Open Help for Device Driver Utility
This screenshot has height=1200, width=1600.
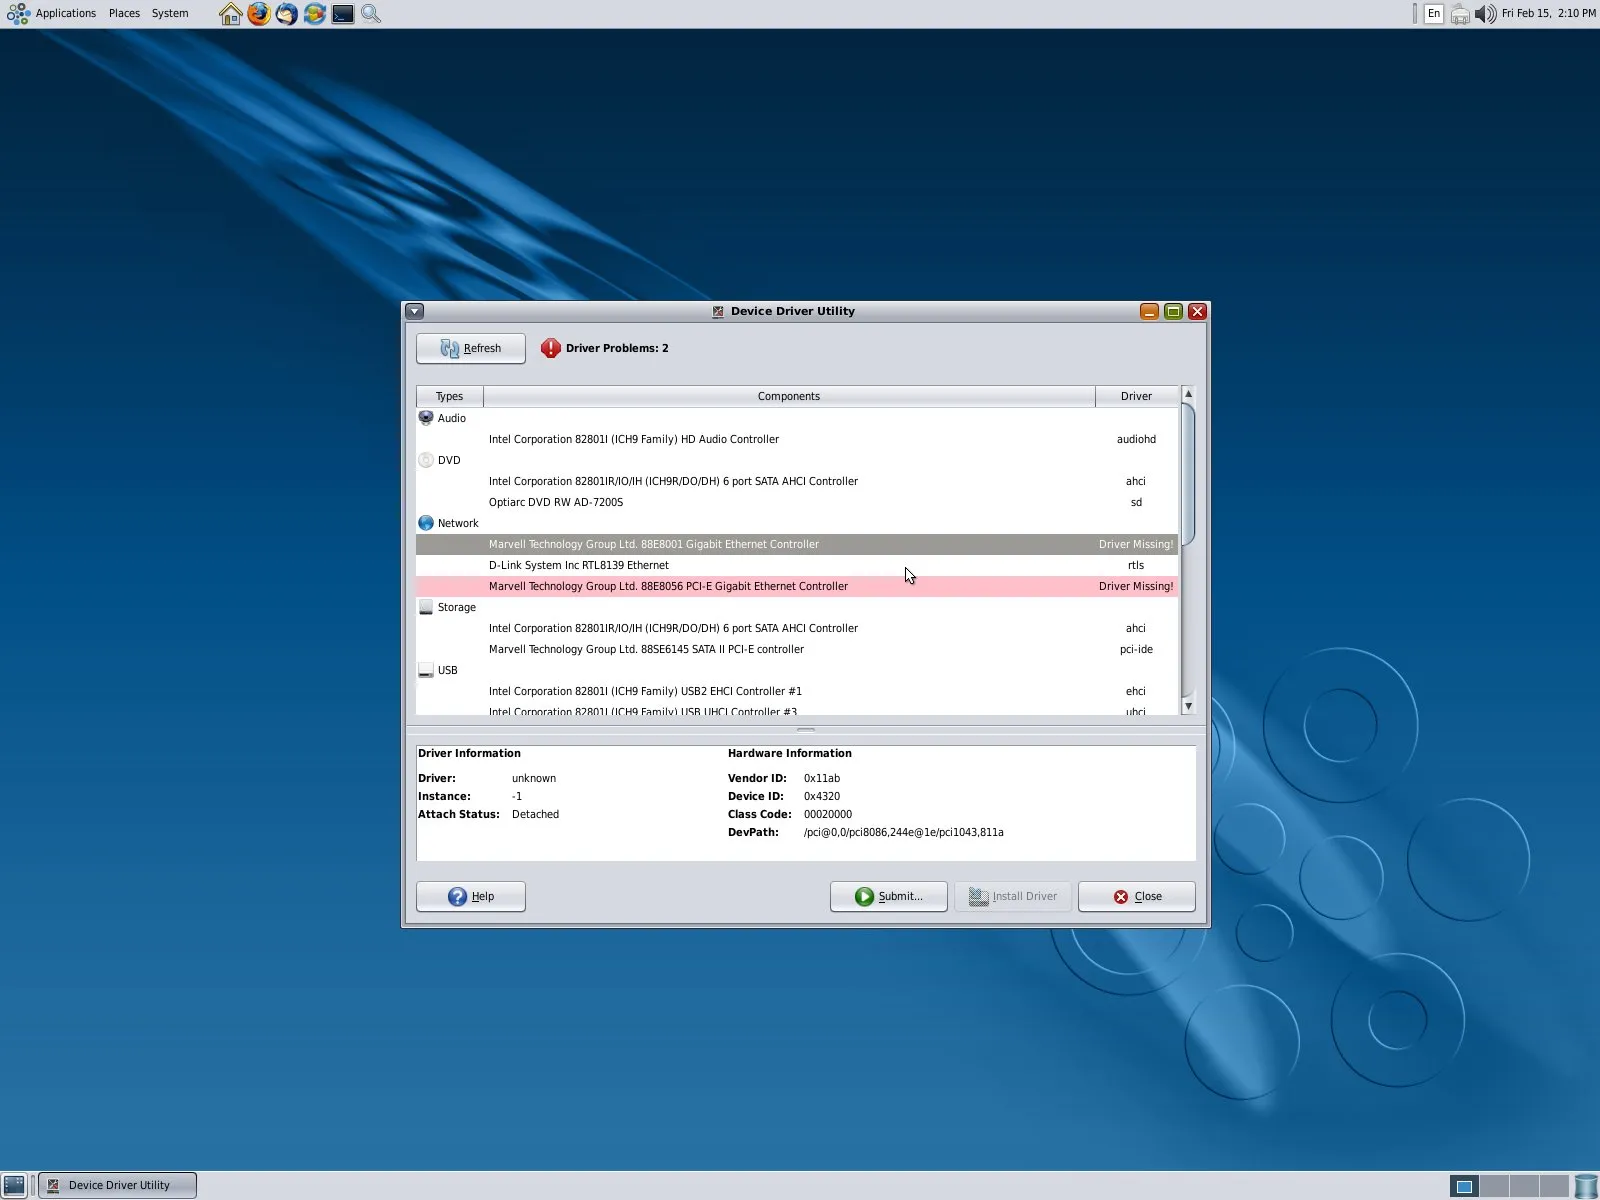click(471, 896)
